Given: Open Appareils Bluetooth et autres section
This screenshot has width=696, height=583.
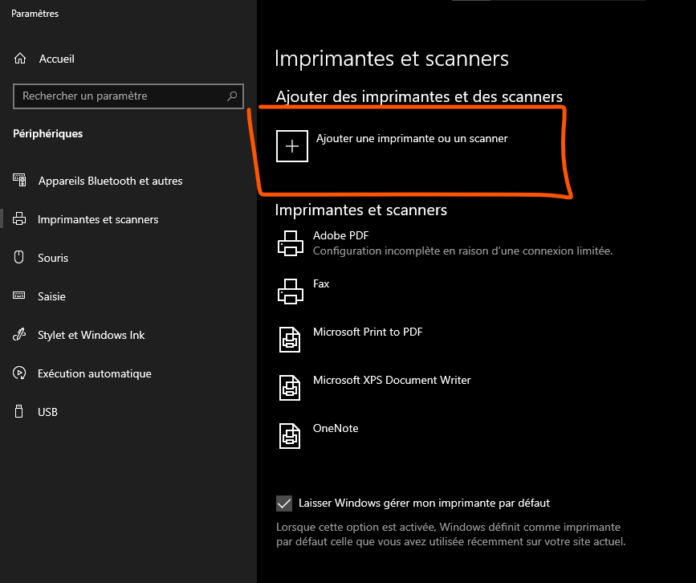Looking at the screenshot, I should [x=109, y=181].
